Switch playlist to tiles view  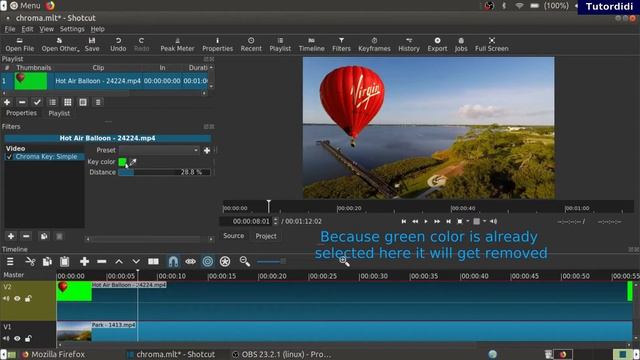click(83, 102)
